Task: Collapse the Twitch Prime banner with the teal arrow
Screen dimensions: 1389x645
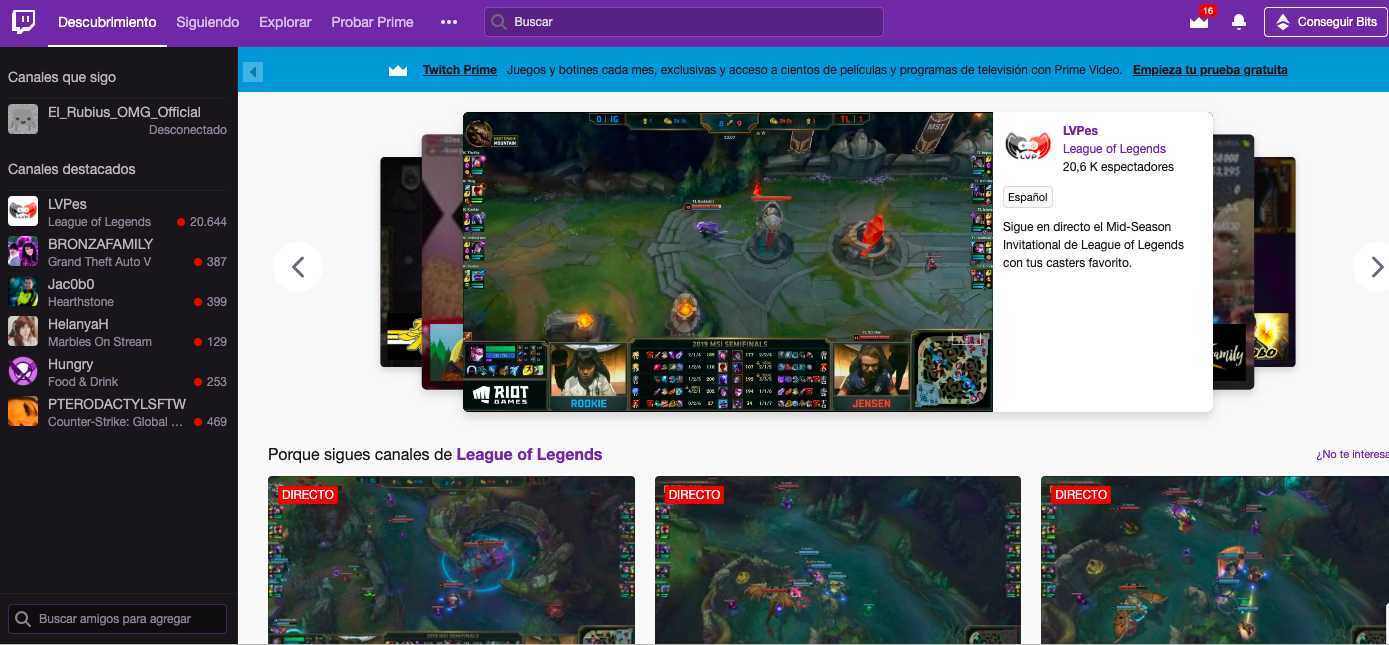Action: point(251,70)
